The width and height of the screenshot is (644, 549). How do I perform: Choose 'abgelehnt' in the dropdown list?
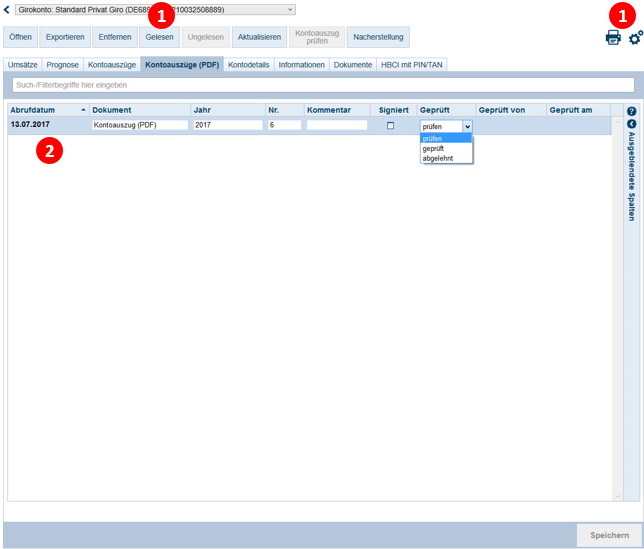click(437, 158)
